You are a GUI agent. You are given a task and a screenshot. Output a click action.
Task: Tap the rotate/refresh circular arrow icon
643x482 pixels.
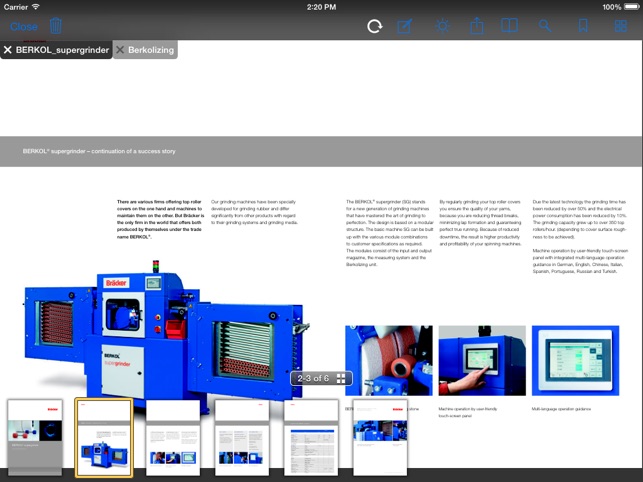coord(374,26)
